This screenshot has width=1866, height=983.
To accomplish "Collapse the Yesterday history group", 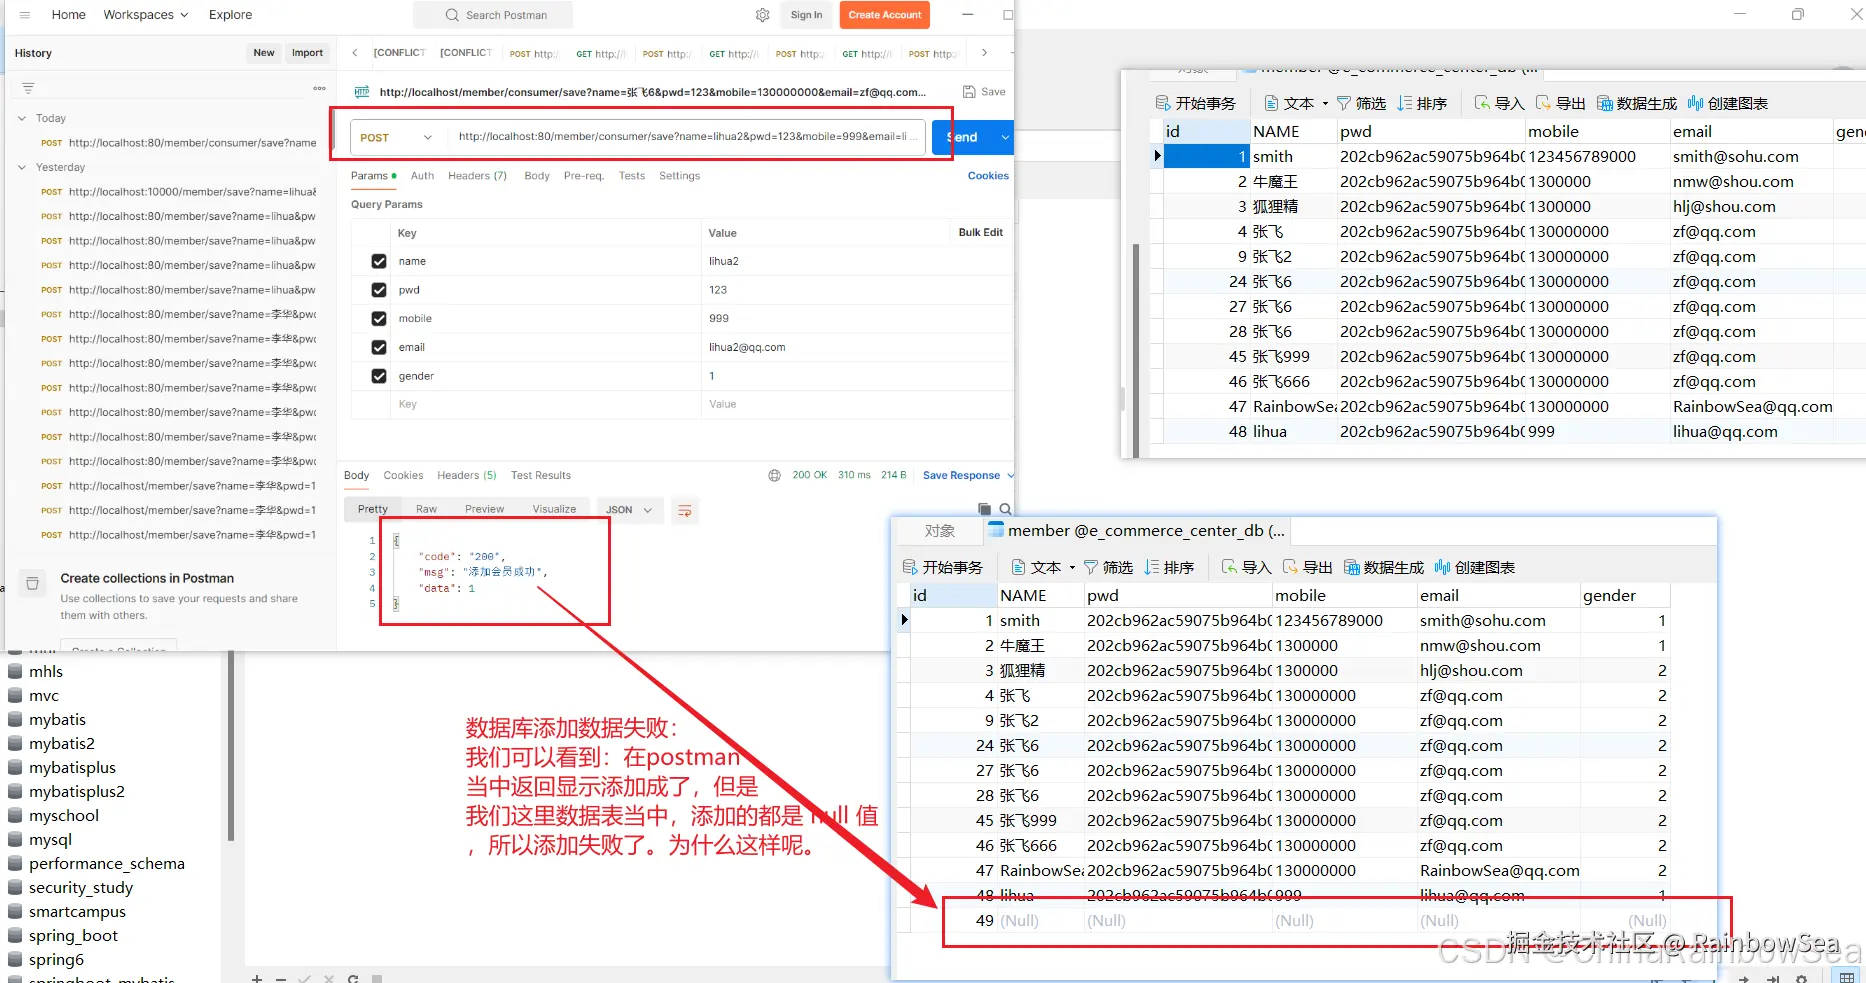I will tap(22, 167).
